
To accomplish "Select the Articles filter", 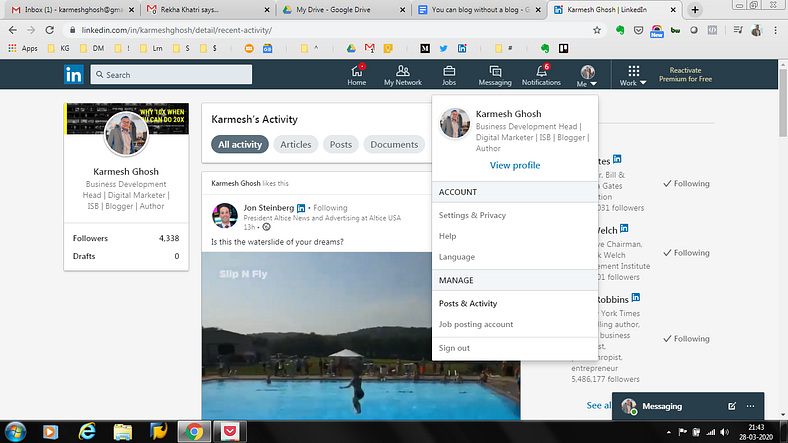I will click(x=296, y=144).
